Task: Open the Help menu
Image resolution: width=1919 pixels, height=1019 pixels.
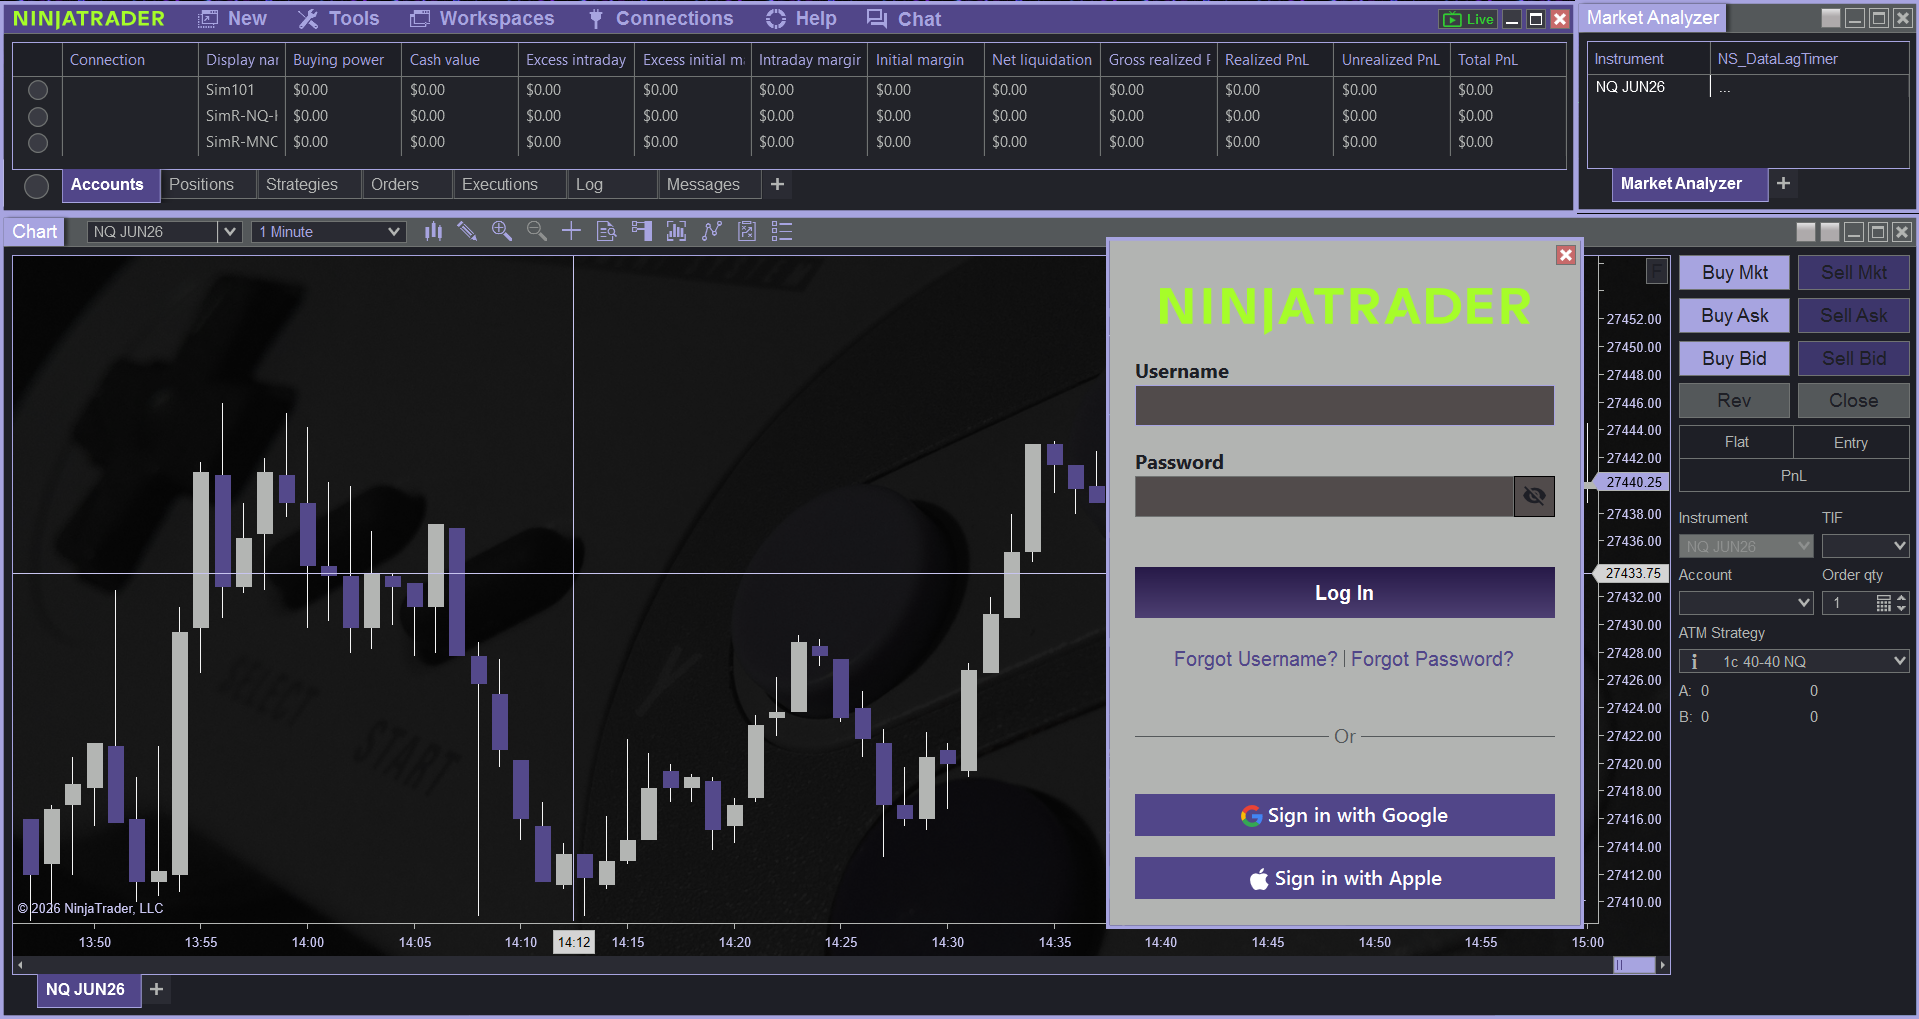Action: pyautogui.click(x=801, y=19)
